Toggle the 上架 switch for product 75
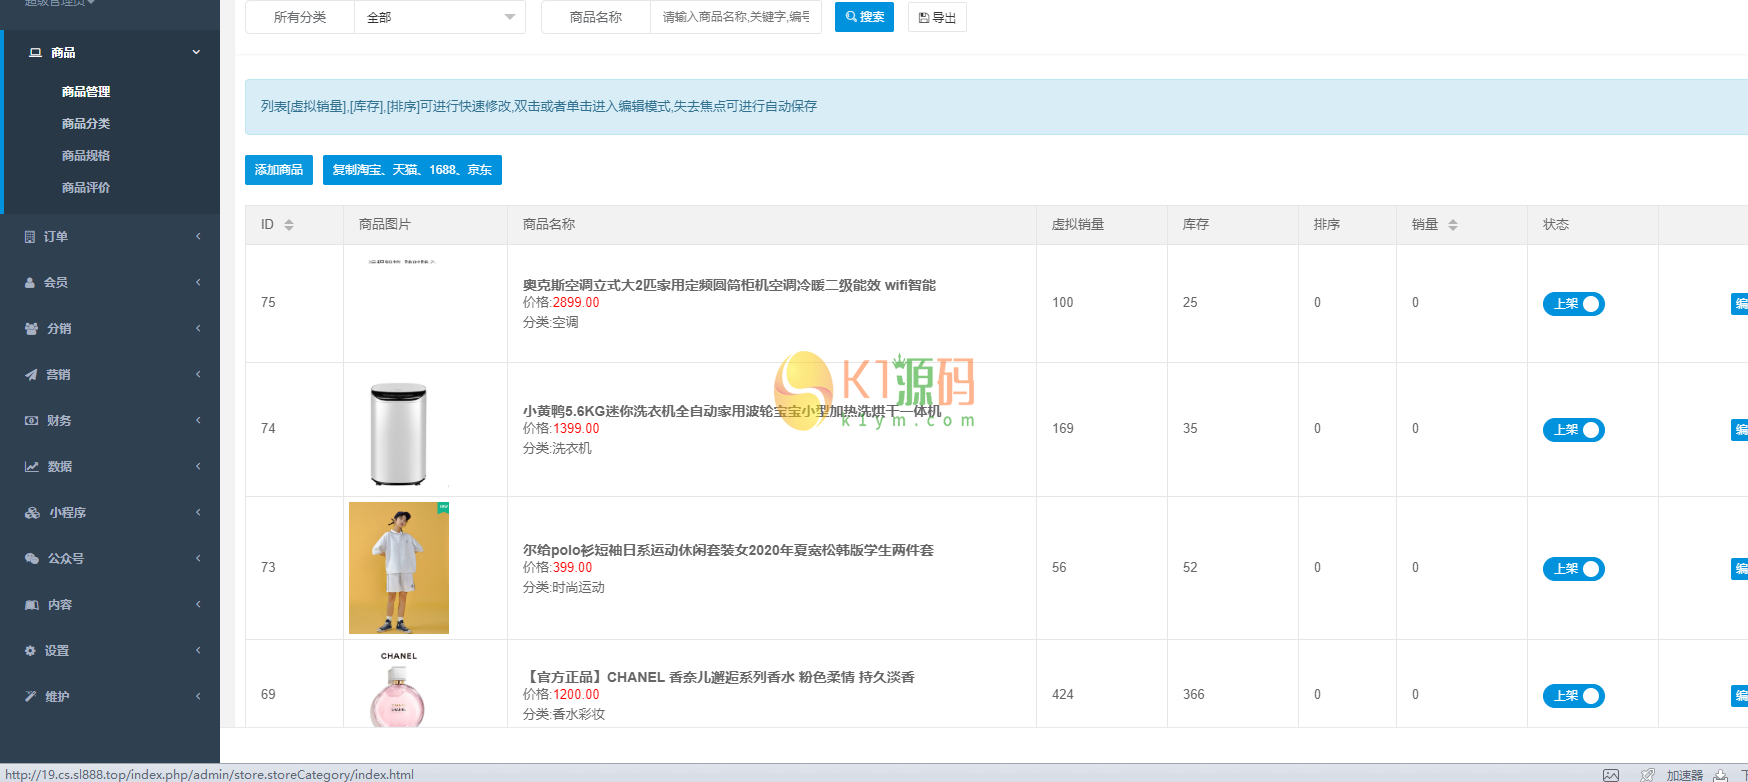The height and width of the screenshot is (782, 1748). [1574, 304]
